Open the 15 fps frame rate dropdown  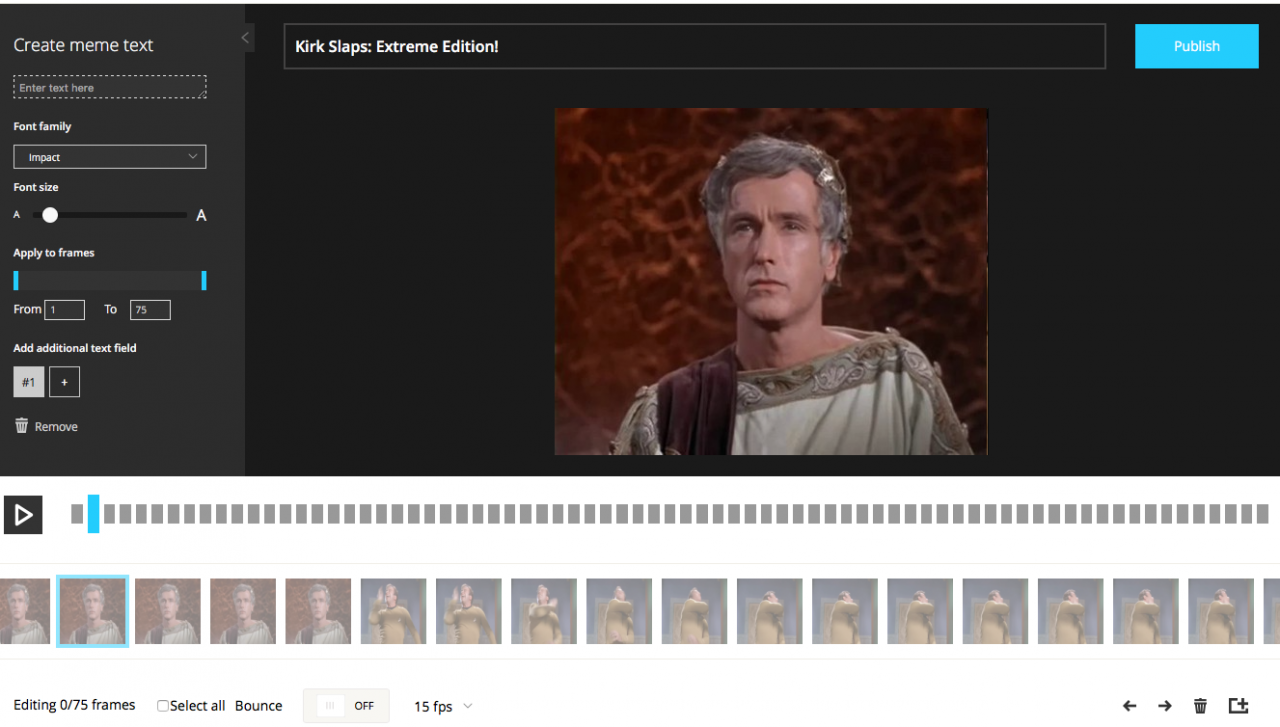[443, 706]
